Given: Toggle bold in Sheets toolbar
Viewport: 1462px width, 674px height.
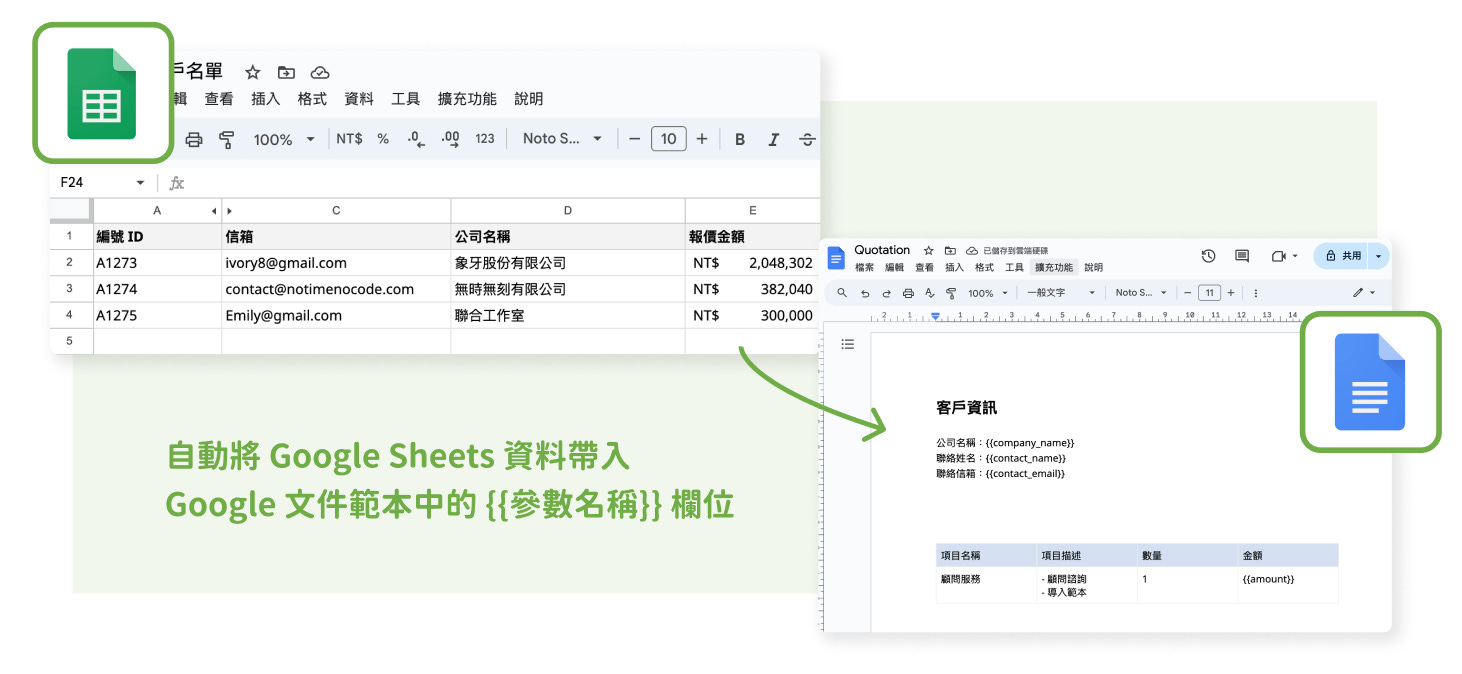Looking at the screenshot, I should tap(740, 139).
